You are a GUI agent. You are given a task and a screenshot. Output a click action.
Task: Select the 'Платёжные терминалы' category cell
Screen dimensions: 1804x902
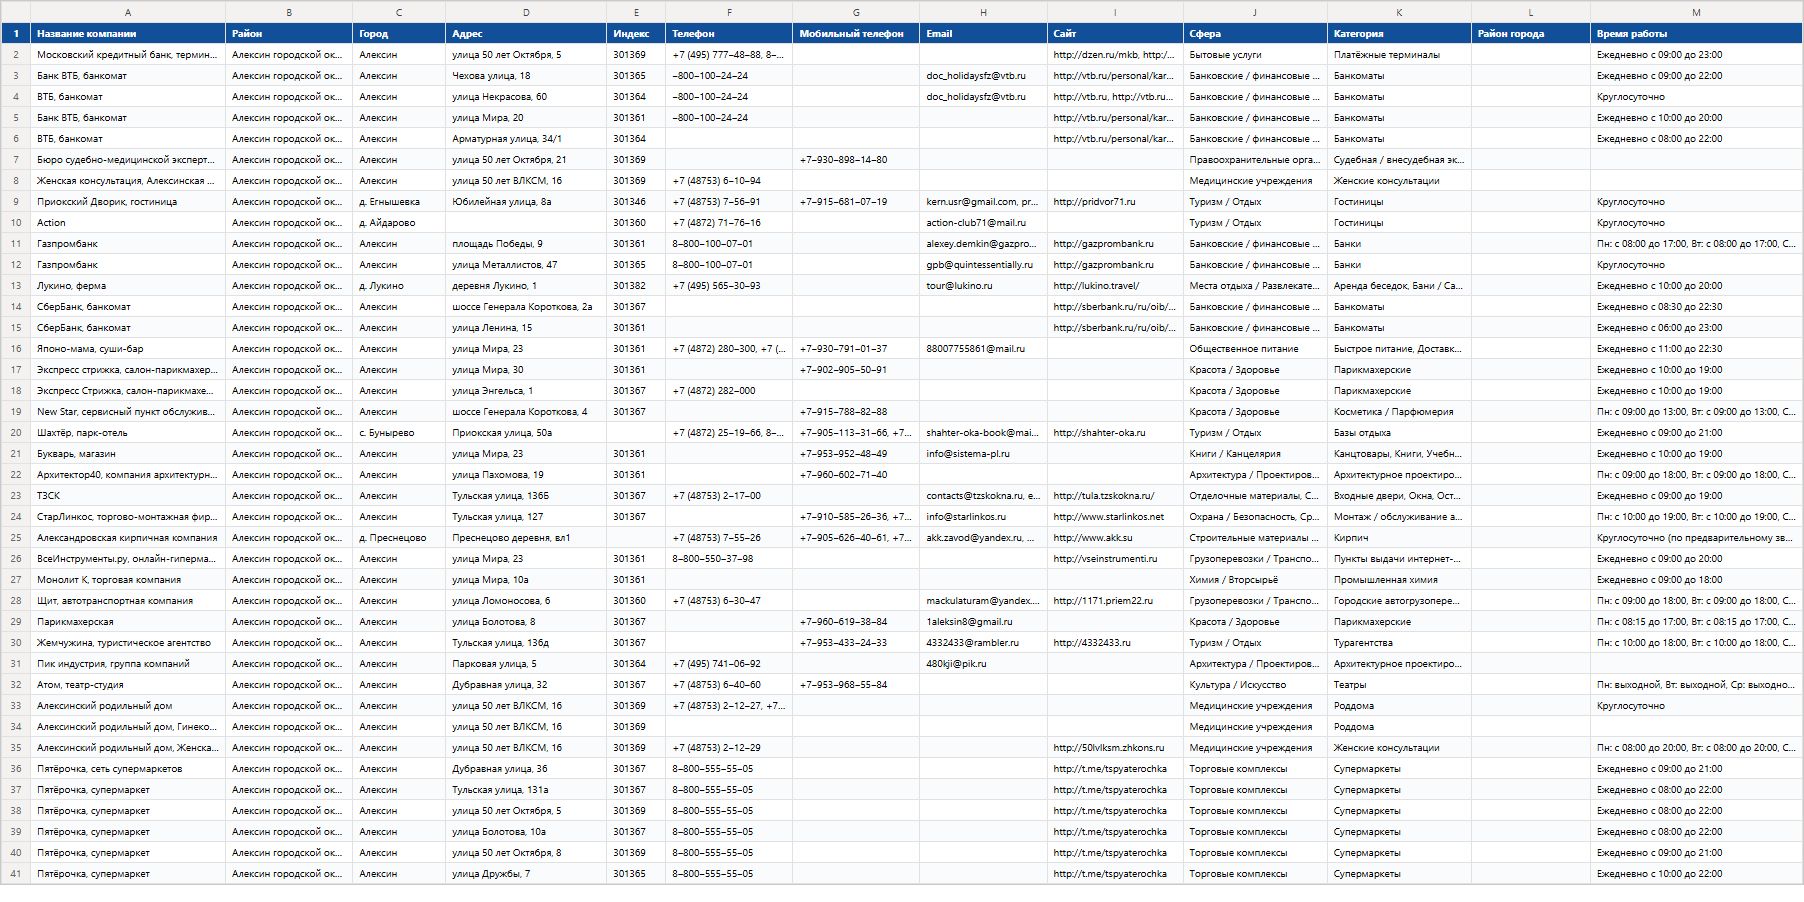click(1399, 55)
